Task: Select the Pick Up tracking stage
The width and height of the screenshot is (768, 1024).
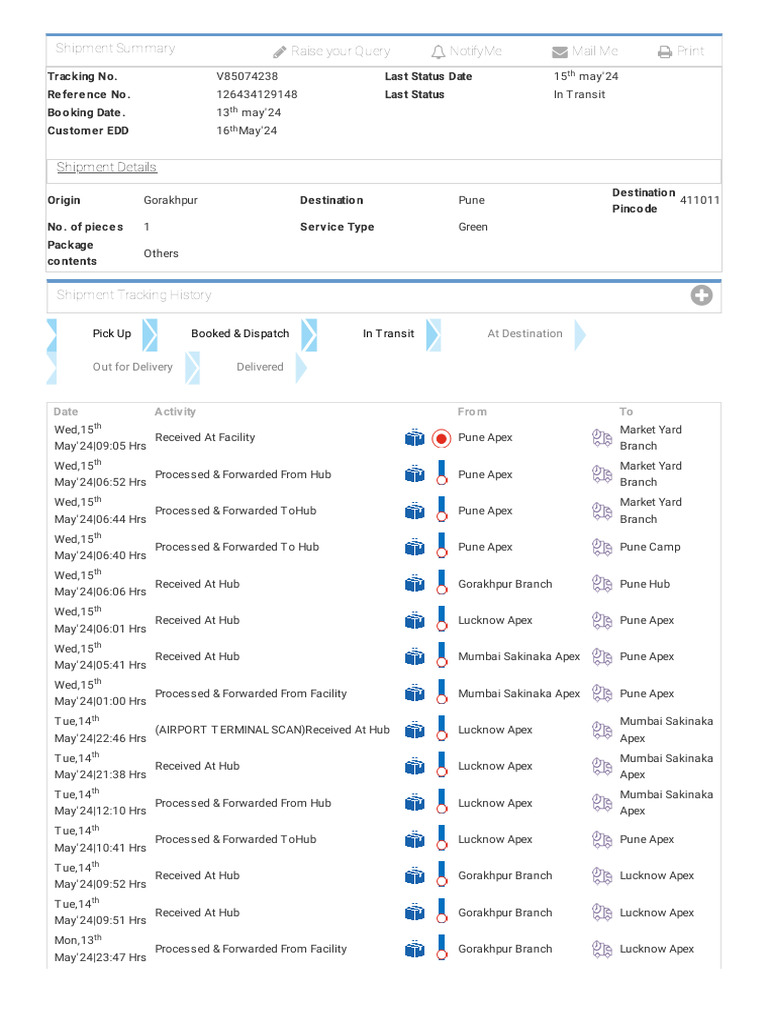Action: 111,334
